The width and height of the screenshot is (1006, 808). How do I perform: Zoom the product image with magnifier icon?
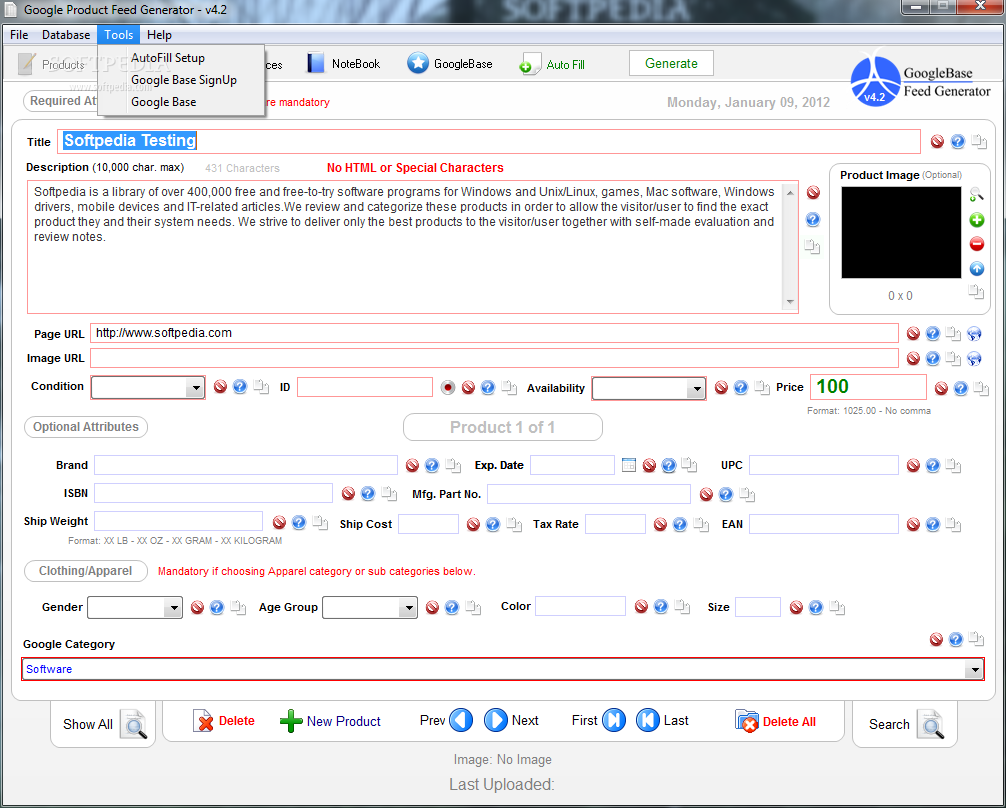coord(976,194)
